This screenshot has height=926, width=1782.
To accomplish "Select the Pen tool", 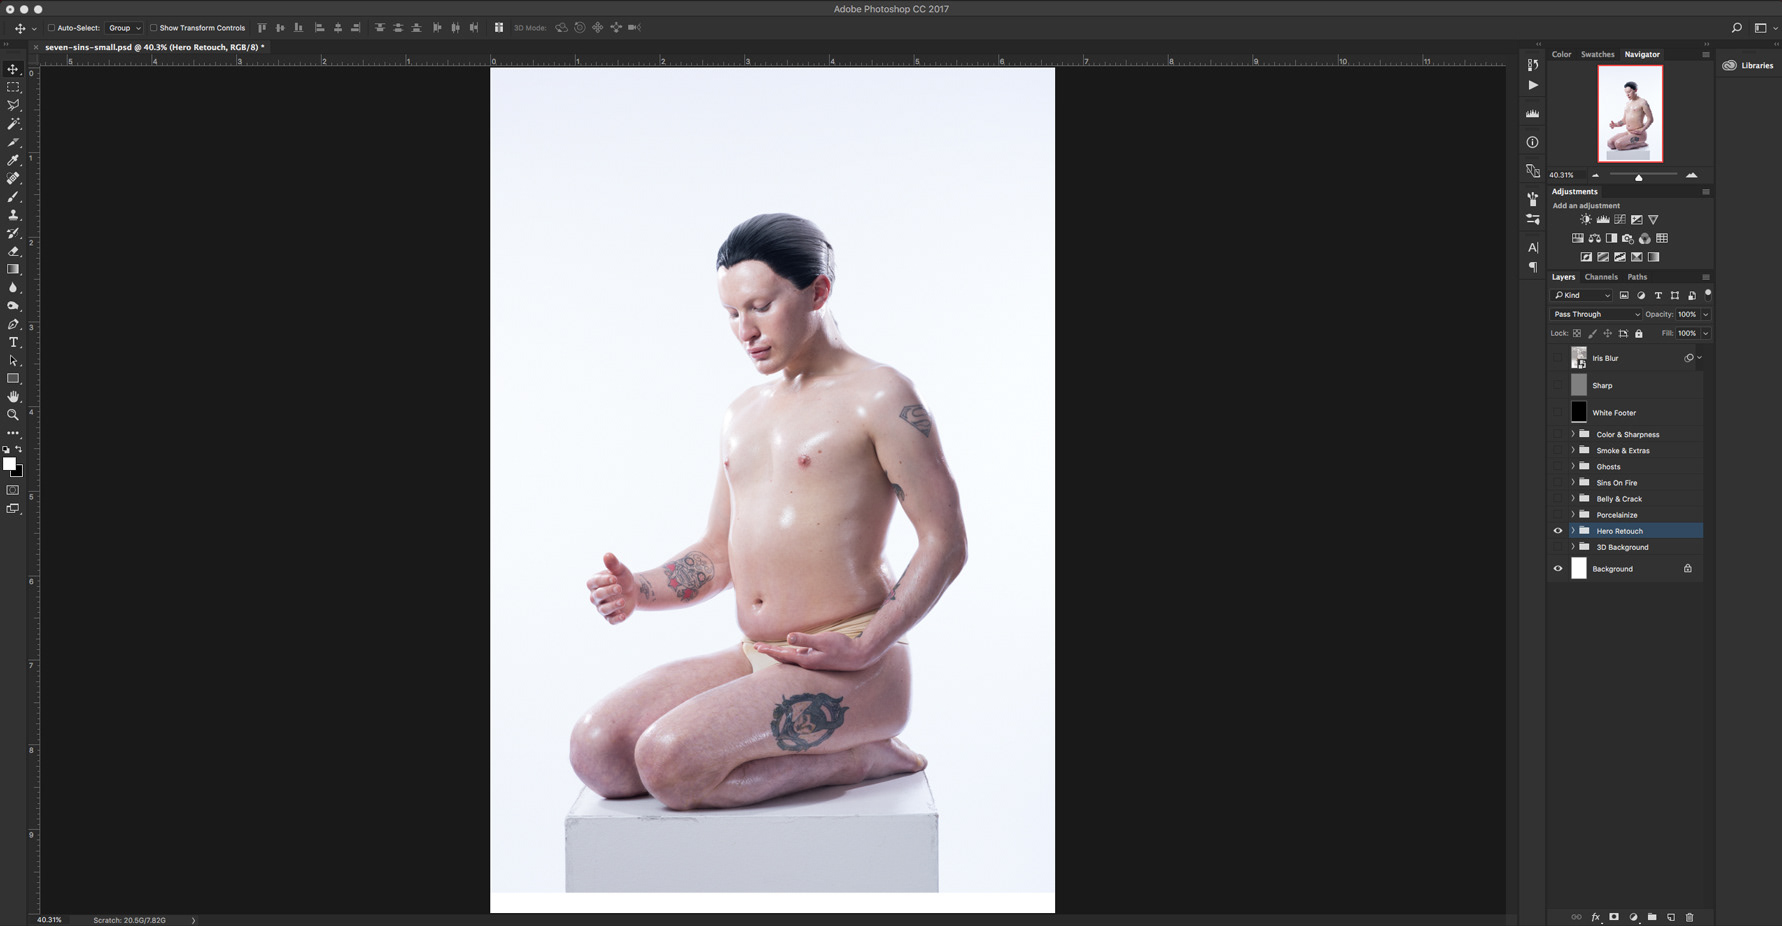I will [x=13, y=324].
